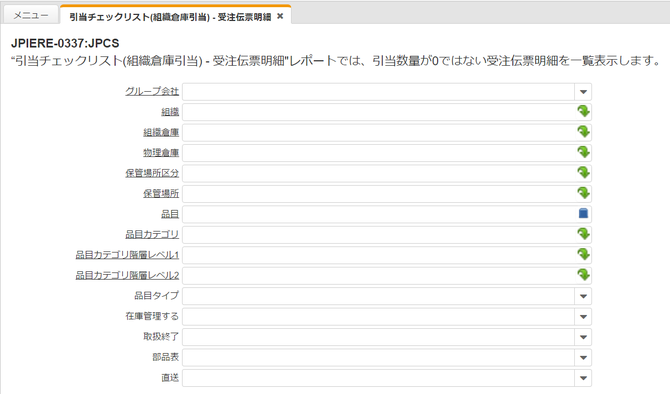Viewport: 670px width, 394px height.
Task: Click the JPIERE-0337:JPCS heading text
Action: pos(65,43)
